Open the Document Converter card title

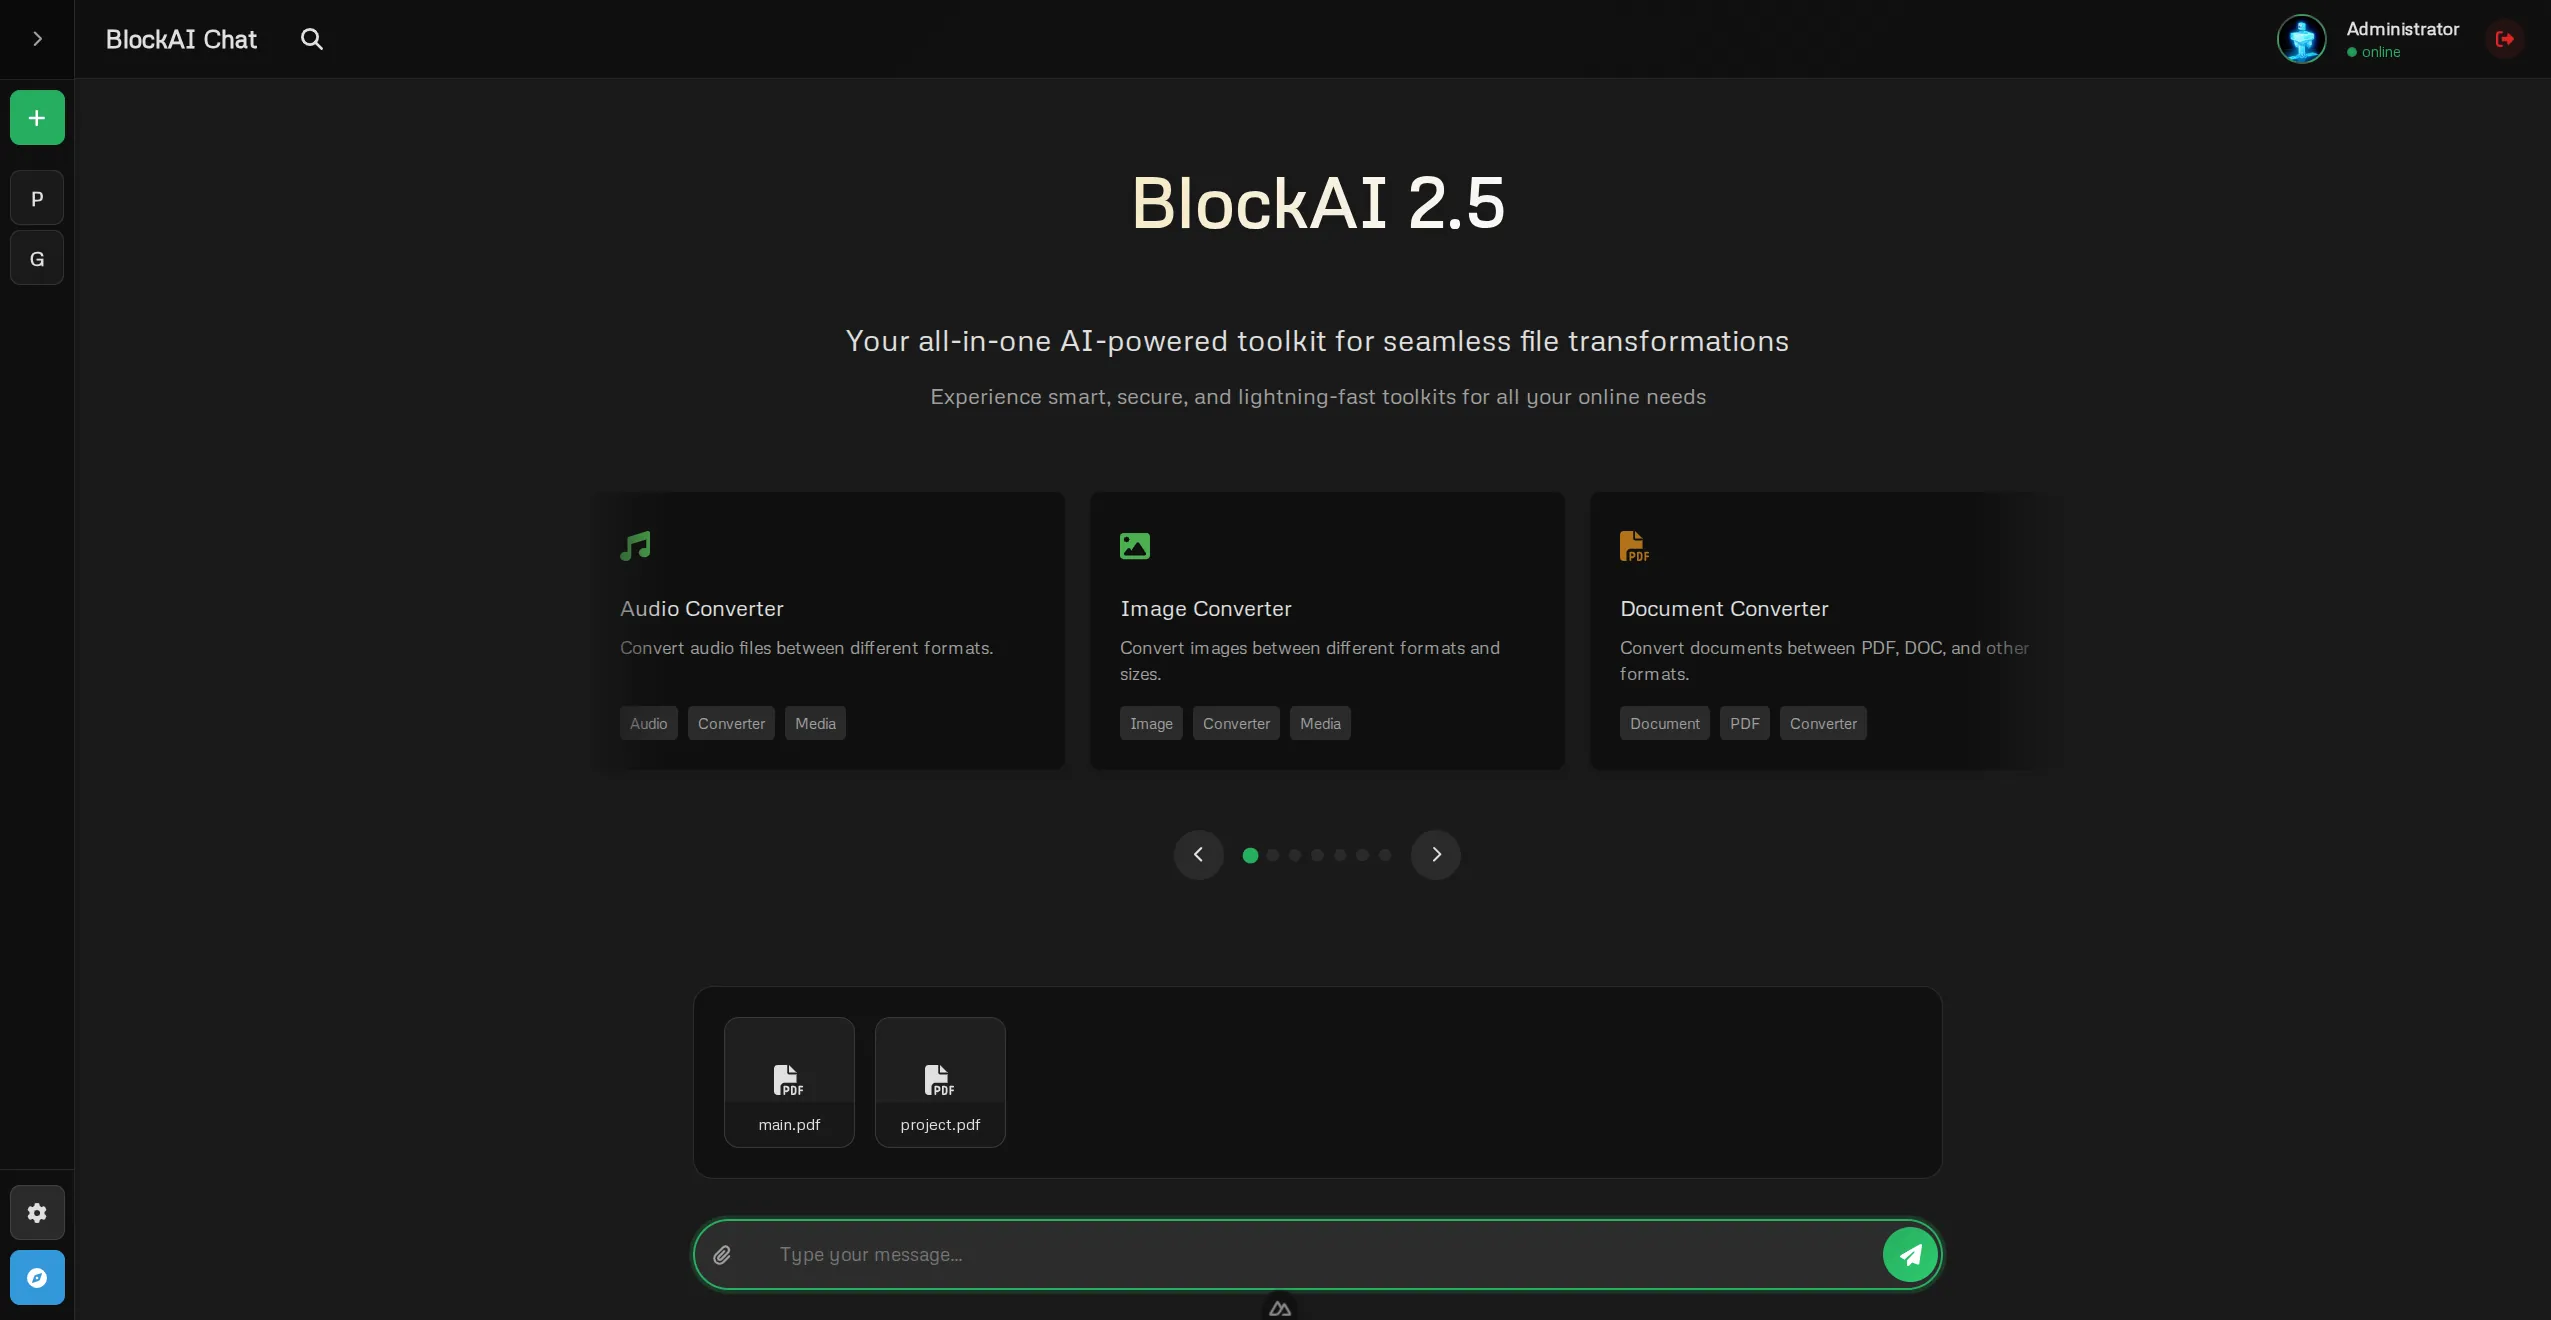pyautogui.click(x=1724, y=608)
